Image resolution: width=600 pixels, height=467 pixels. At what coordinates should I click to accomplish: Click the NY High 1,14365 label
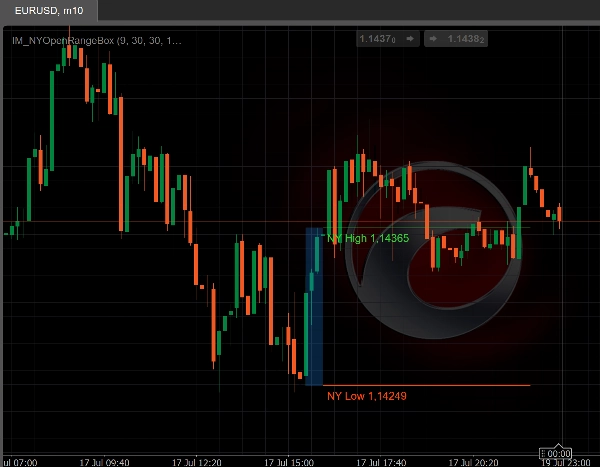[368, 238]
